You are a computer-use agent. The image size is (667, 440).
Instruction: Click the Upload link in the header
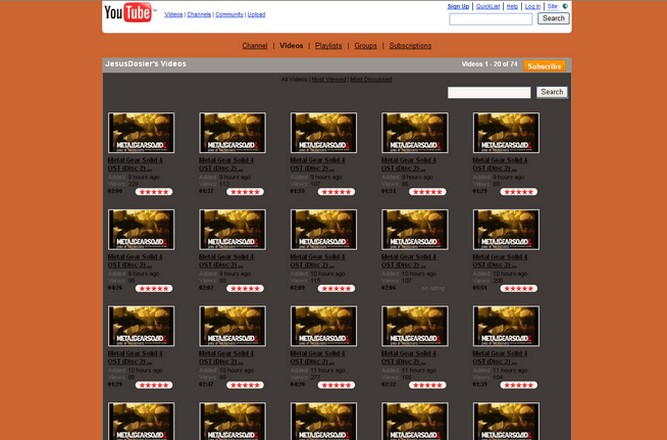(257, 14)
